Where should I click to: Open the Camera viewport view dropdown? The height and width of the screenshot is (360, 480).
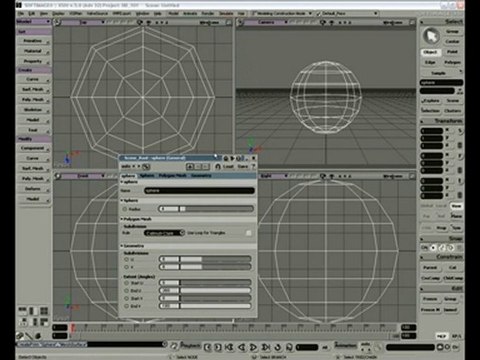[x=267, y=22]
